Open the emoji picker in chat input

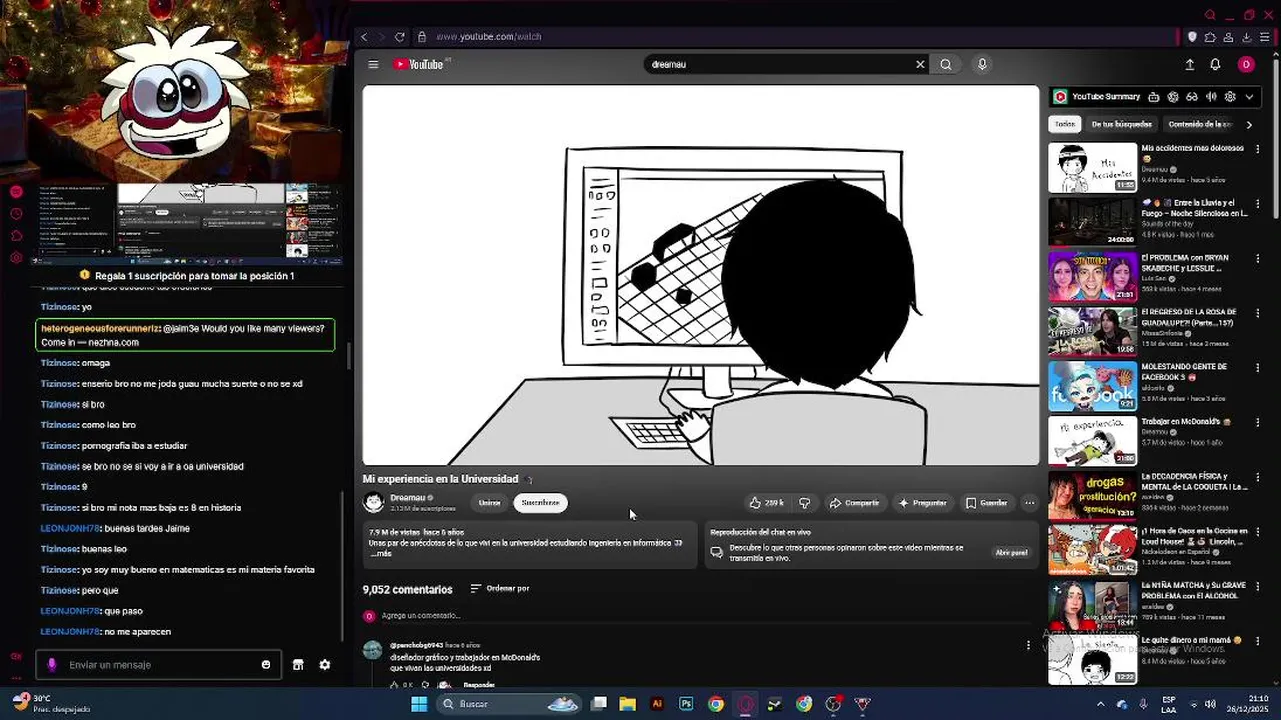click(266, 665)
